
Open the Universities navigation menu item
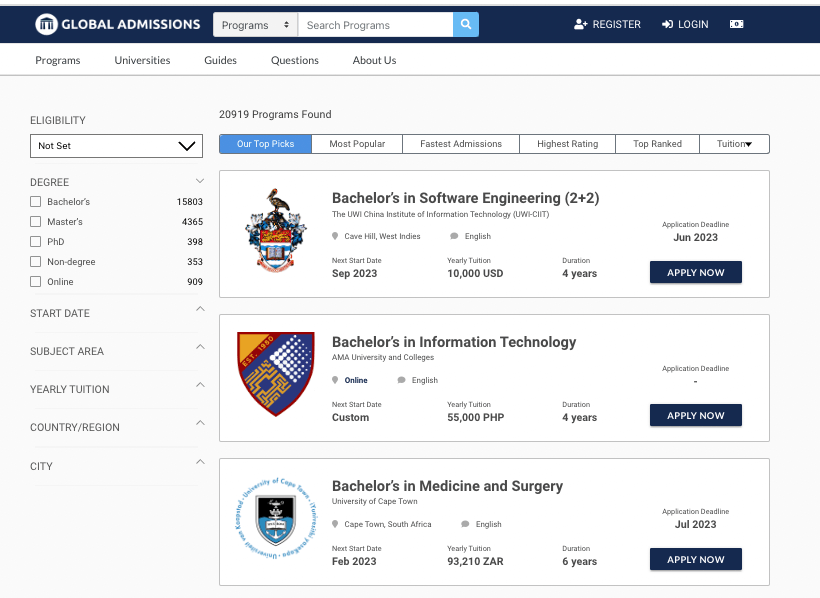tap(142, 60)
